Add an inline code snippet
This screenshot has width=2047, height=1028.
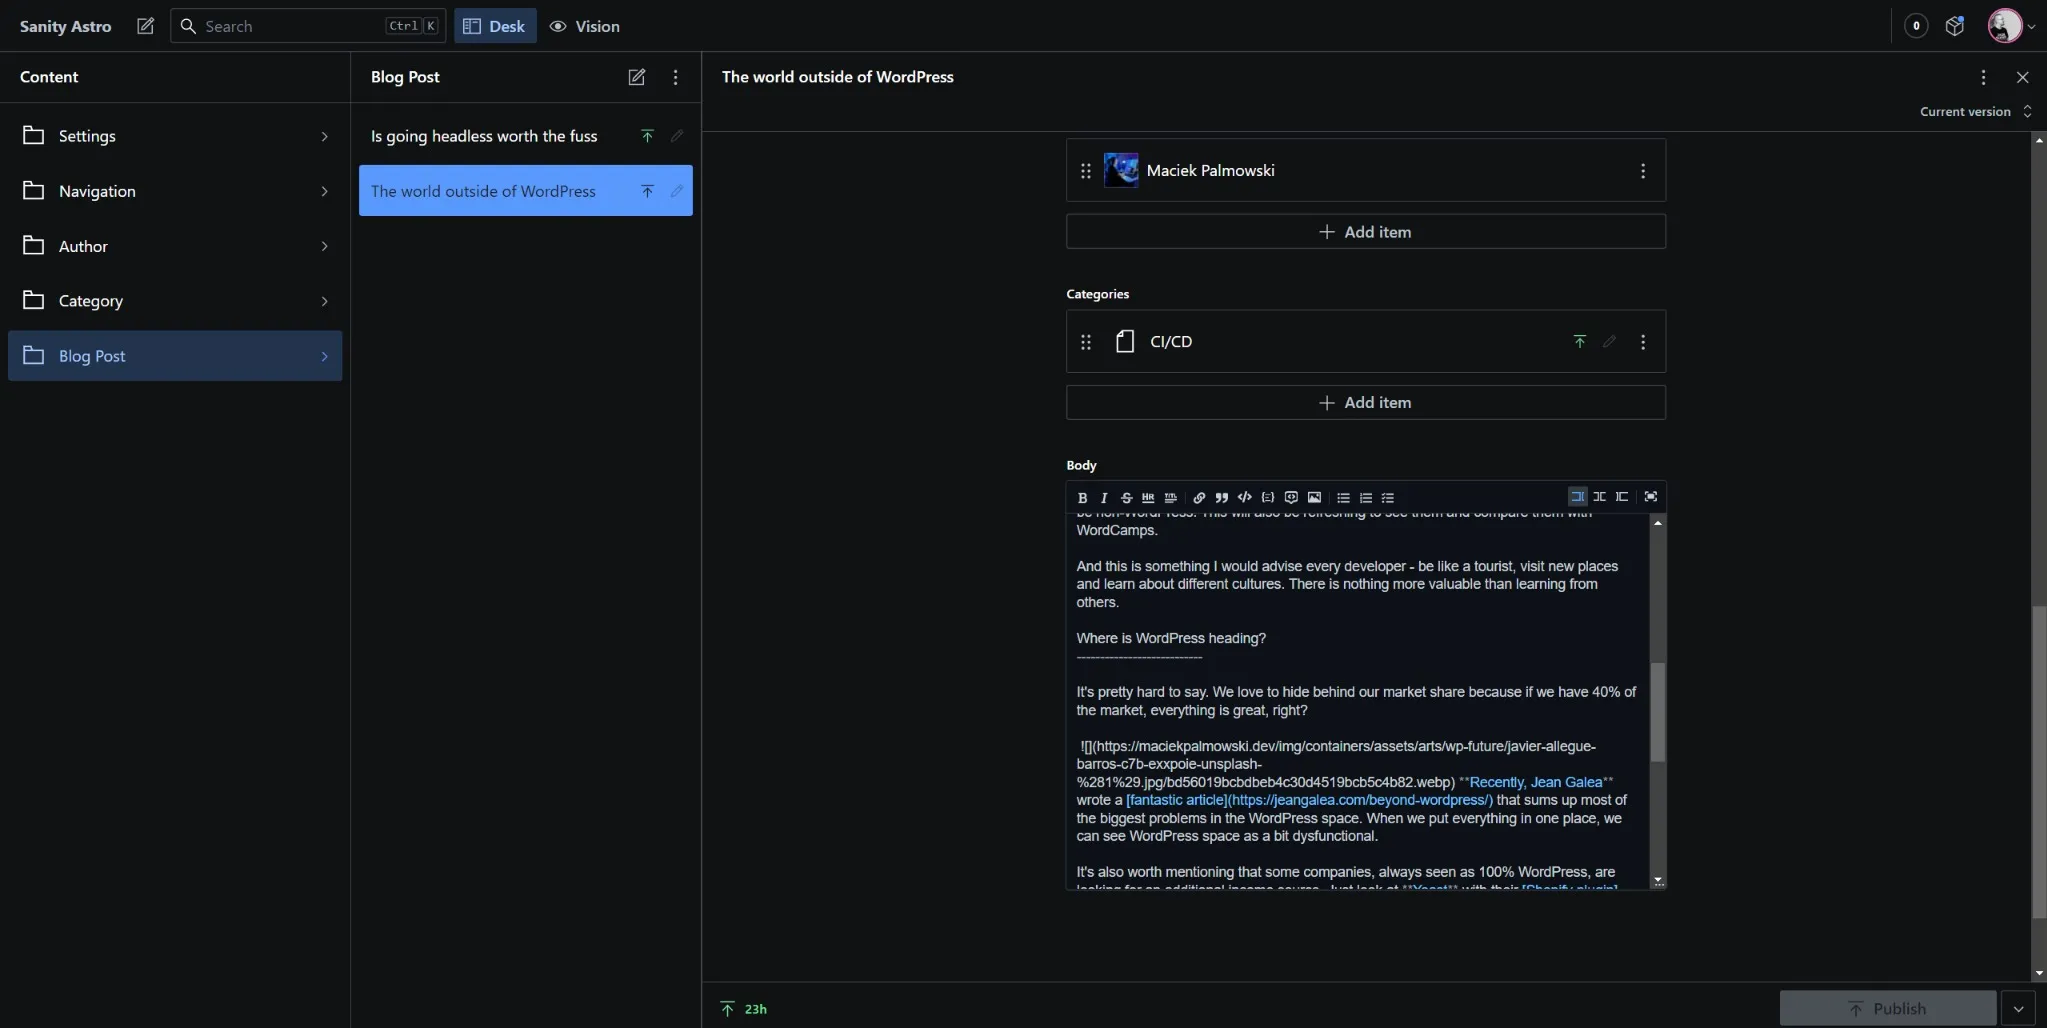tap(1244, 498)
